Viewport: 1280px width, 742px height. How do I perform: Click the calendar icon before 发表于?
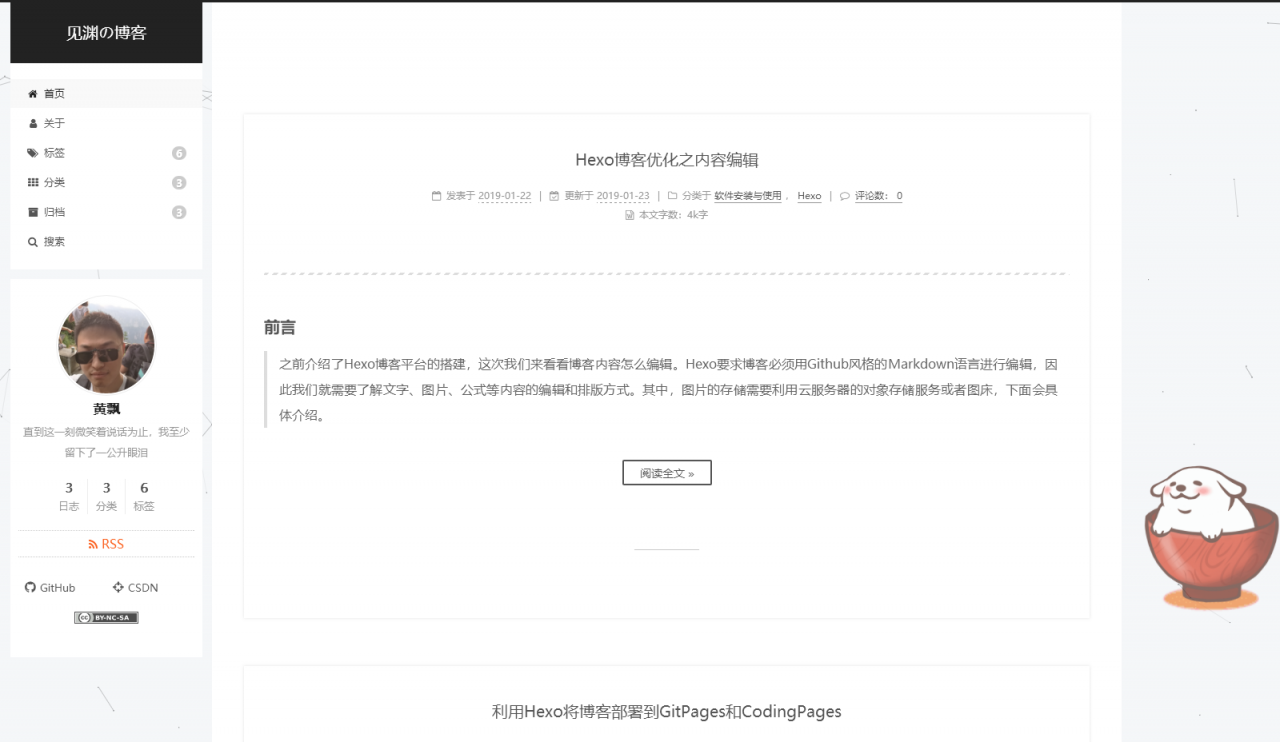[x=436, y=196]
